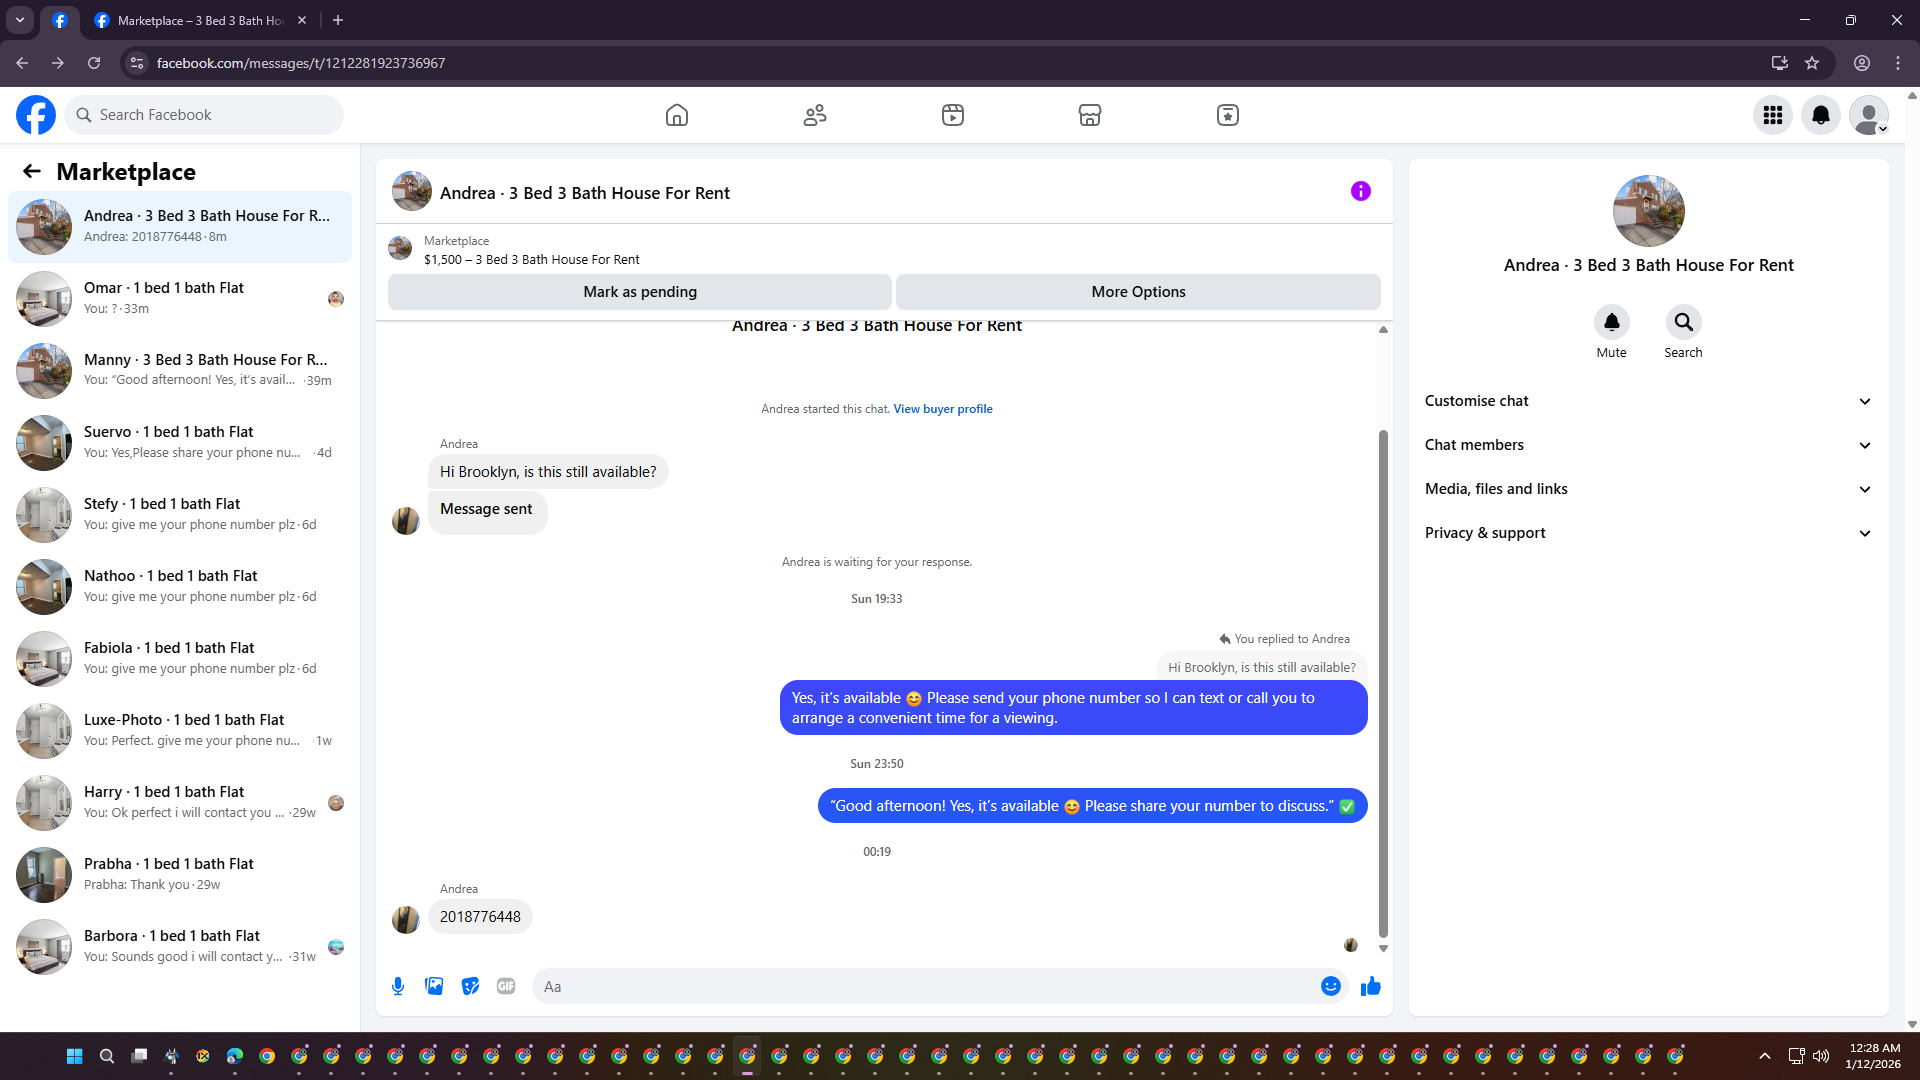Click Andrea's phone number message 2018776448
Image resolution: width=1920 pixels, height=1080 pixels.
coord(480,917)
